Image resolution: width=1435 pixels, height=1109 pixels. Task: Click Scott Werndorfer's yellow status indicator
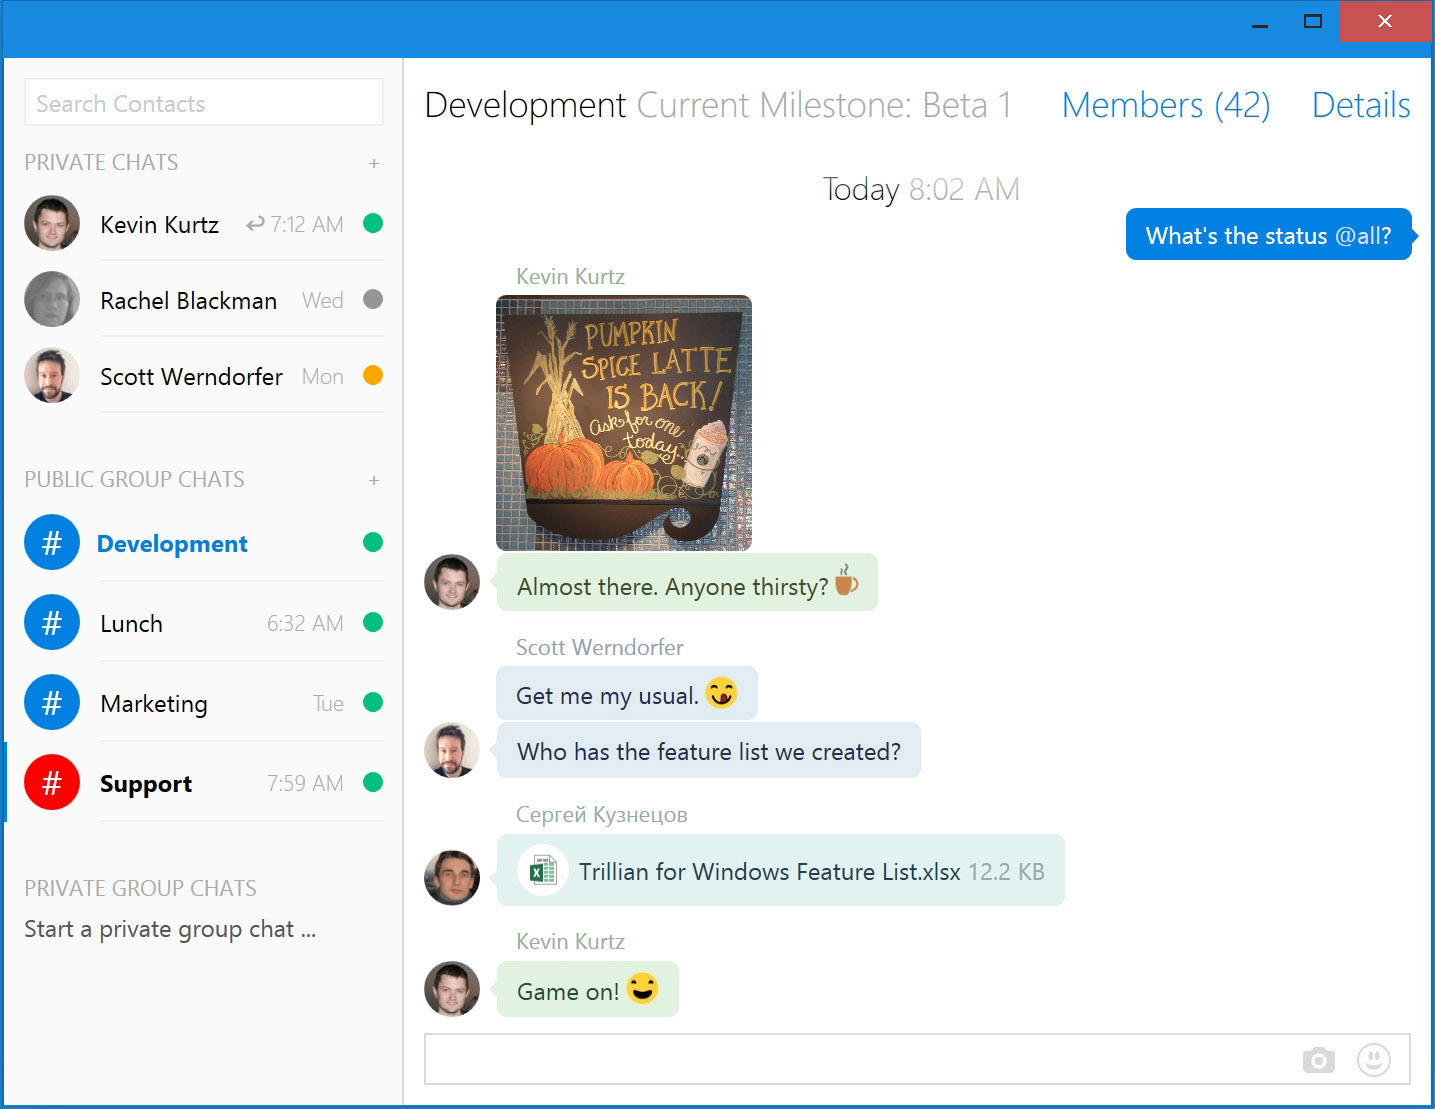tap(372, 376)
